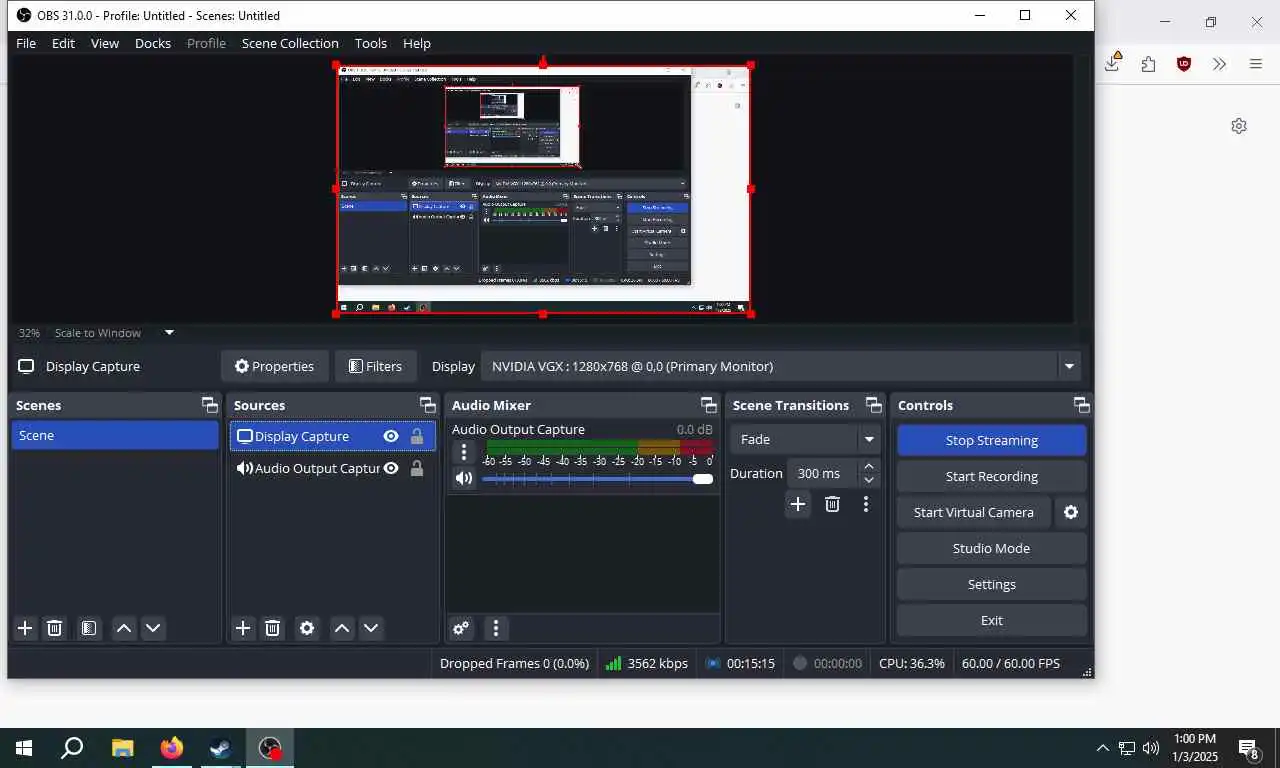Image resolution: width=1280 pixels, height=768 pixels.
Task: Remove selected scene with trash icon
Action: pos(55,628)
